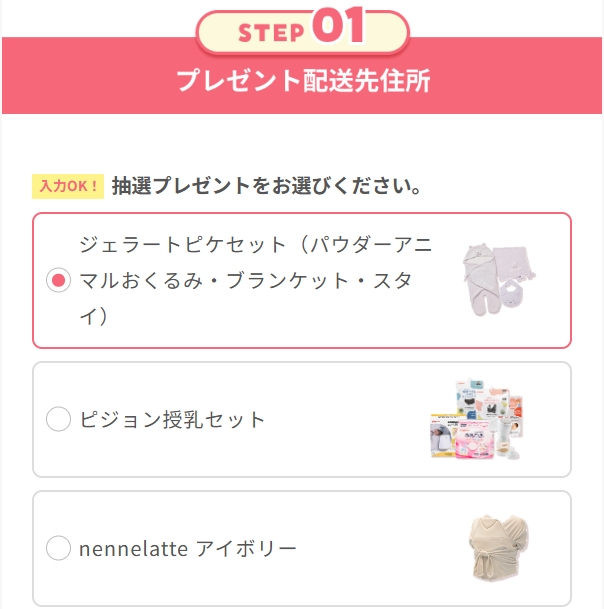
Task: Pick the nennelatte アイボリー radio button
Action: [x=59, y=548]
